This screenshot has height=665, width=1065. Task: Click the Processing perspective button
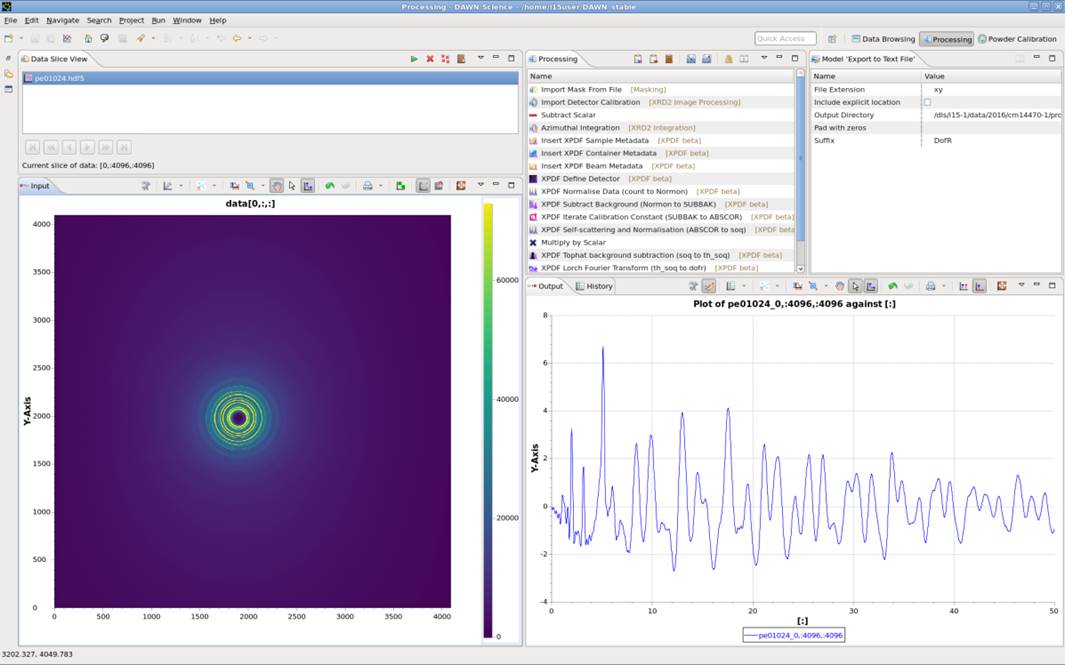(947, 39)
